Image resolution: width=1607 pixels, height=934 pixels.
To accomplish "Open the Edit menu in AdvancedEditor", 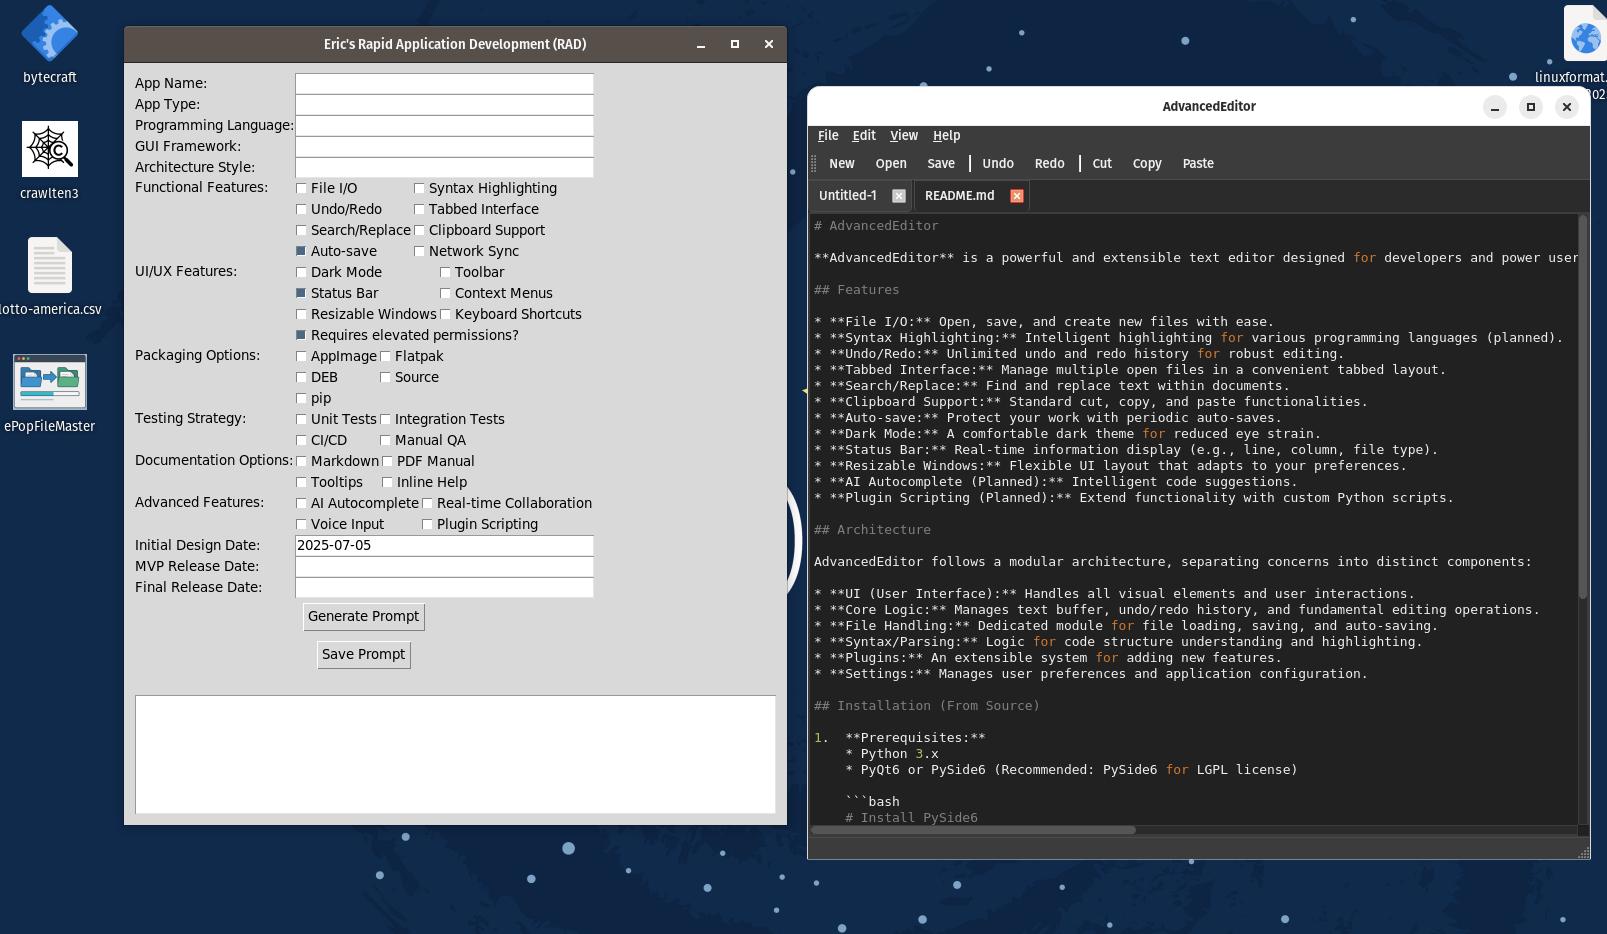I will (864, 136).
